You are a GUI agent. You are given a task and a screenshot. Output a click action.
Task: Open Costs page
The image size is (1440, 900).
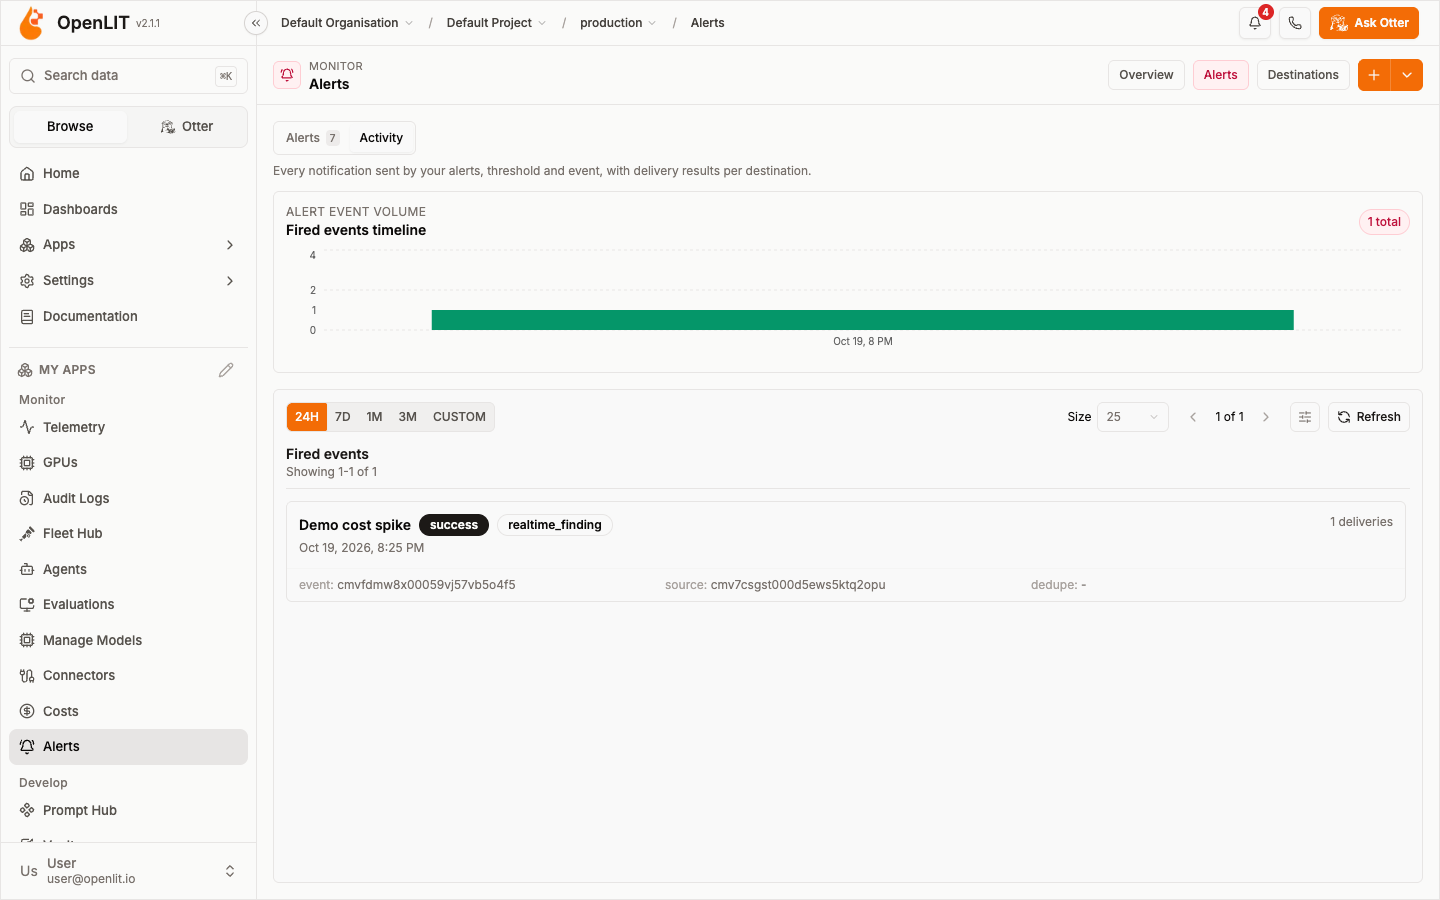[x=128, y=711]
